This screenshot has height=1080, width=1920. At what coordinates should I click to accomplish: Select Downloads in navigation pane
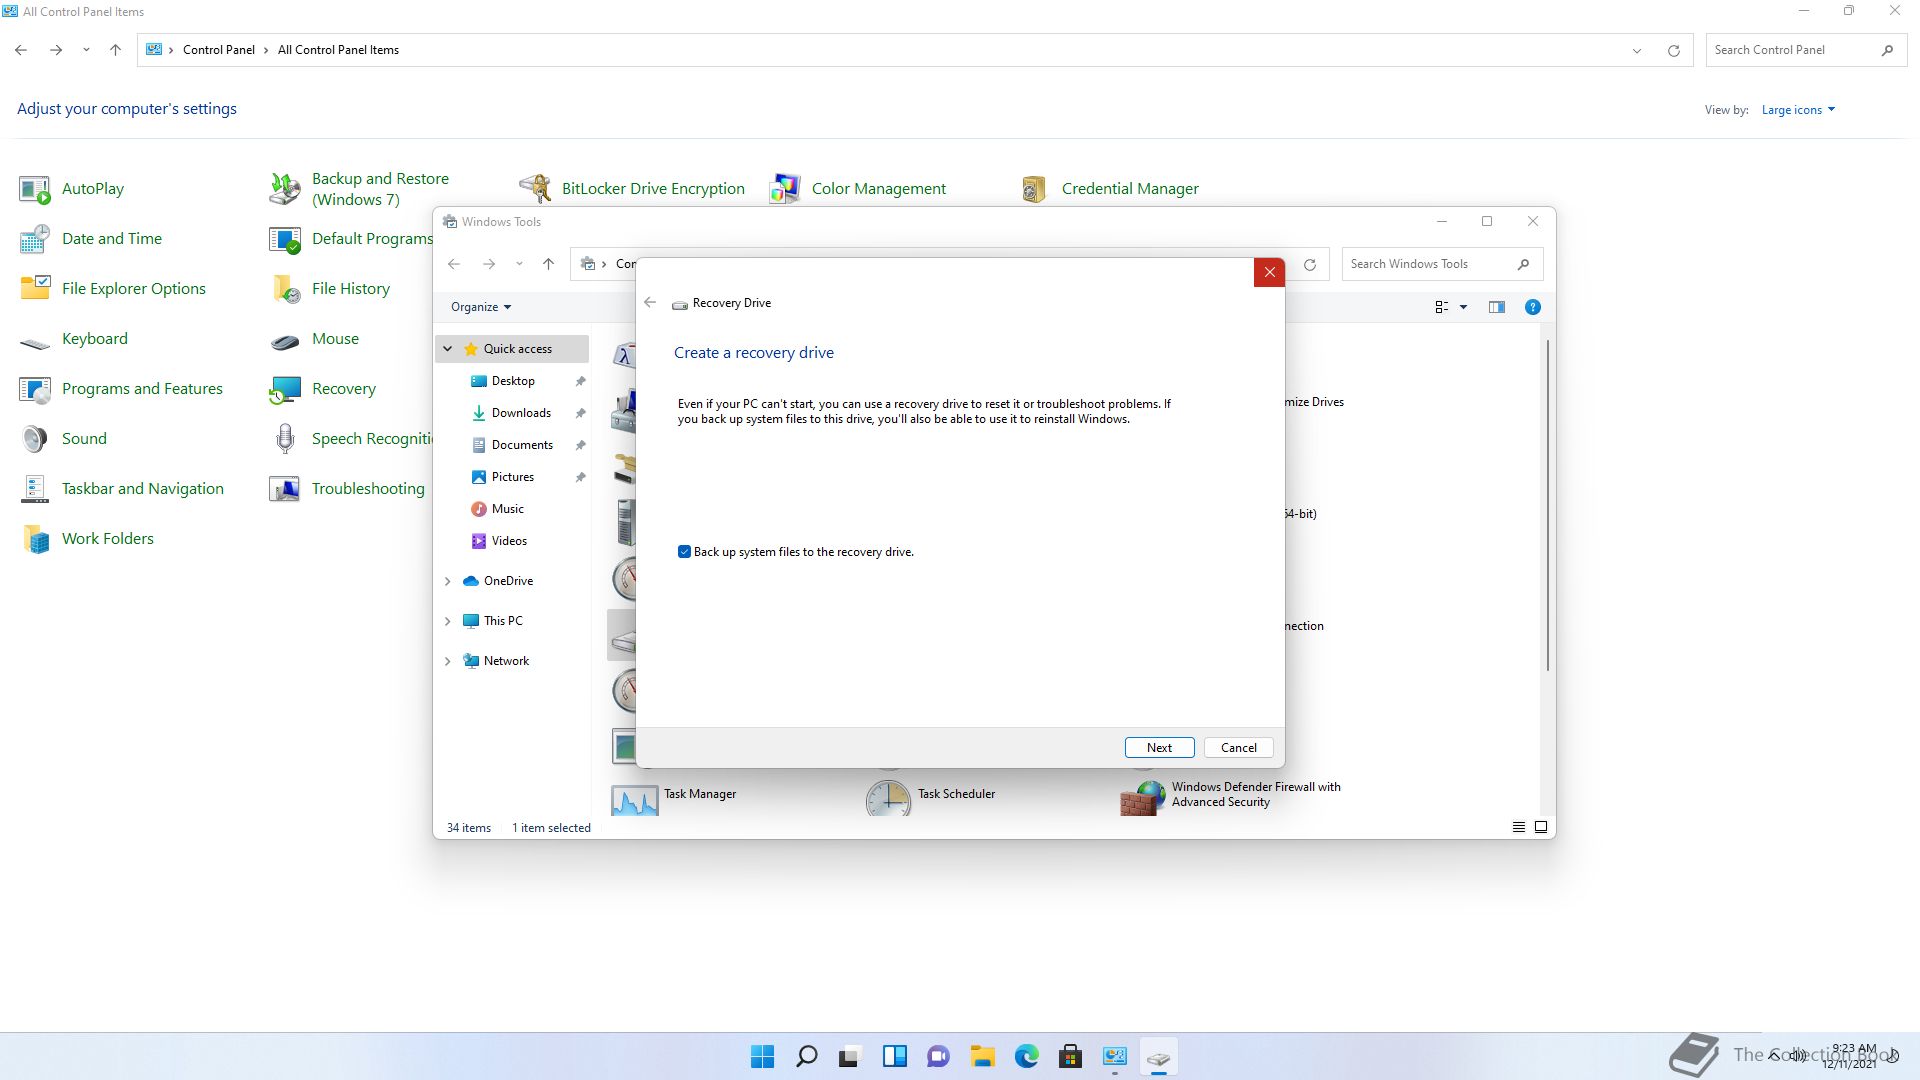[520, 413]
